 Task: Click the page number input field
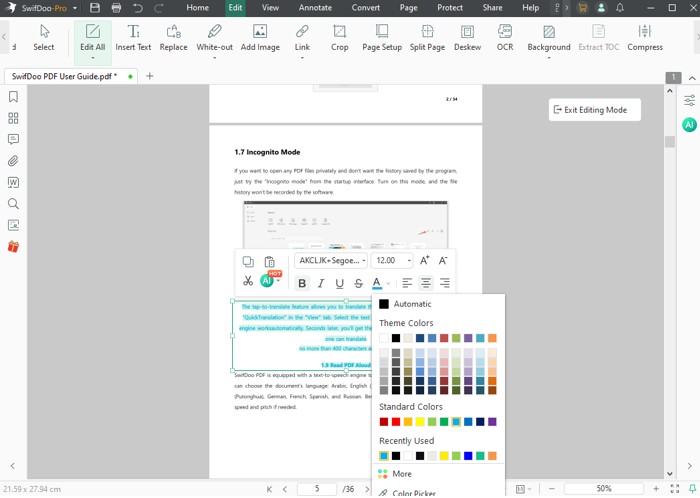pyautogui.click(x=317, y=489)
